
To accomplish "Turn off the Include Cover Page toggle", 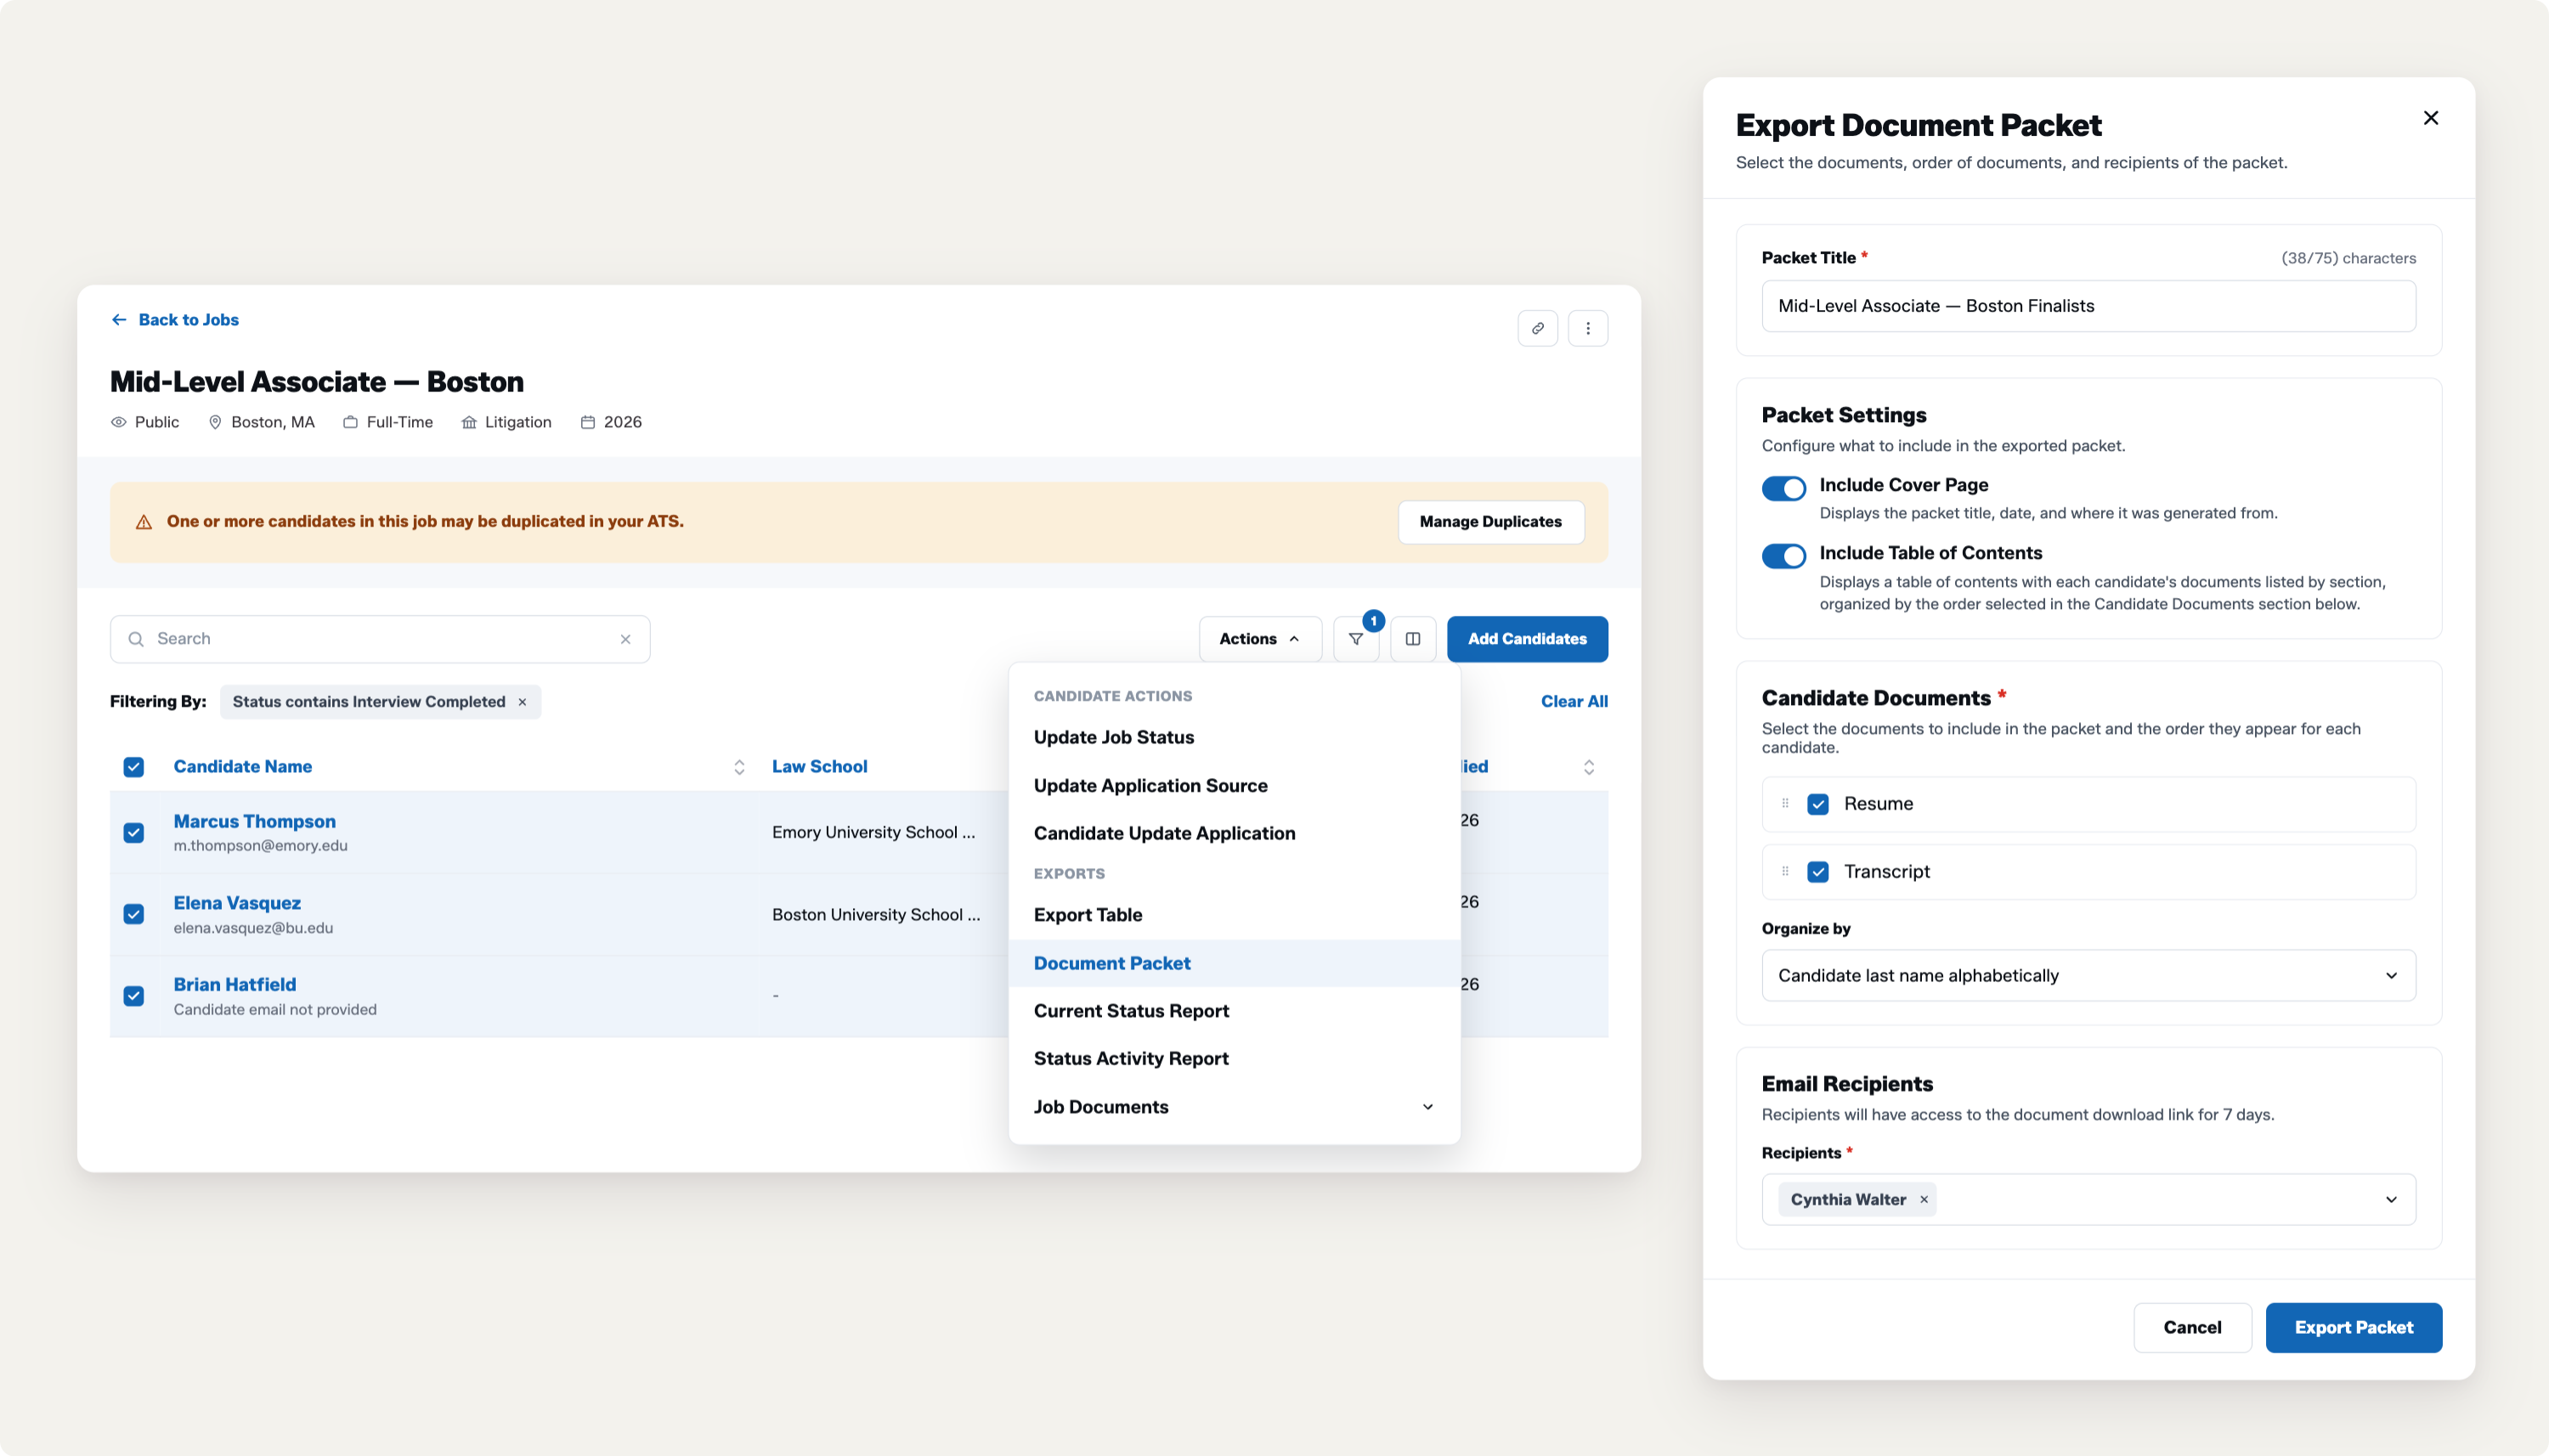I will pos(1784,488).
